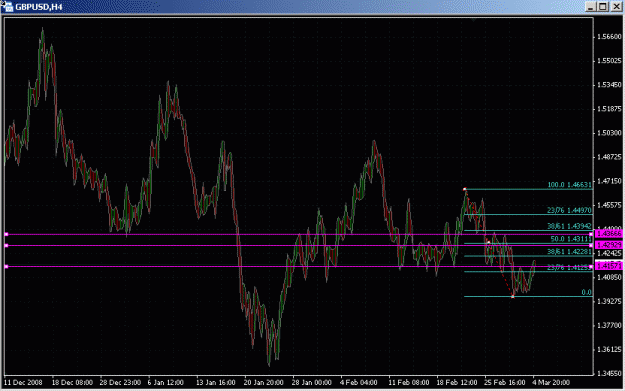Click the right handle of the 1.43886 magenta line
This screenshot has height=391, width=625.
[591, 234]
